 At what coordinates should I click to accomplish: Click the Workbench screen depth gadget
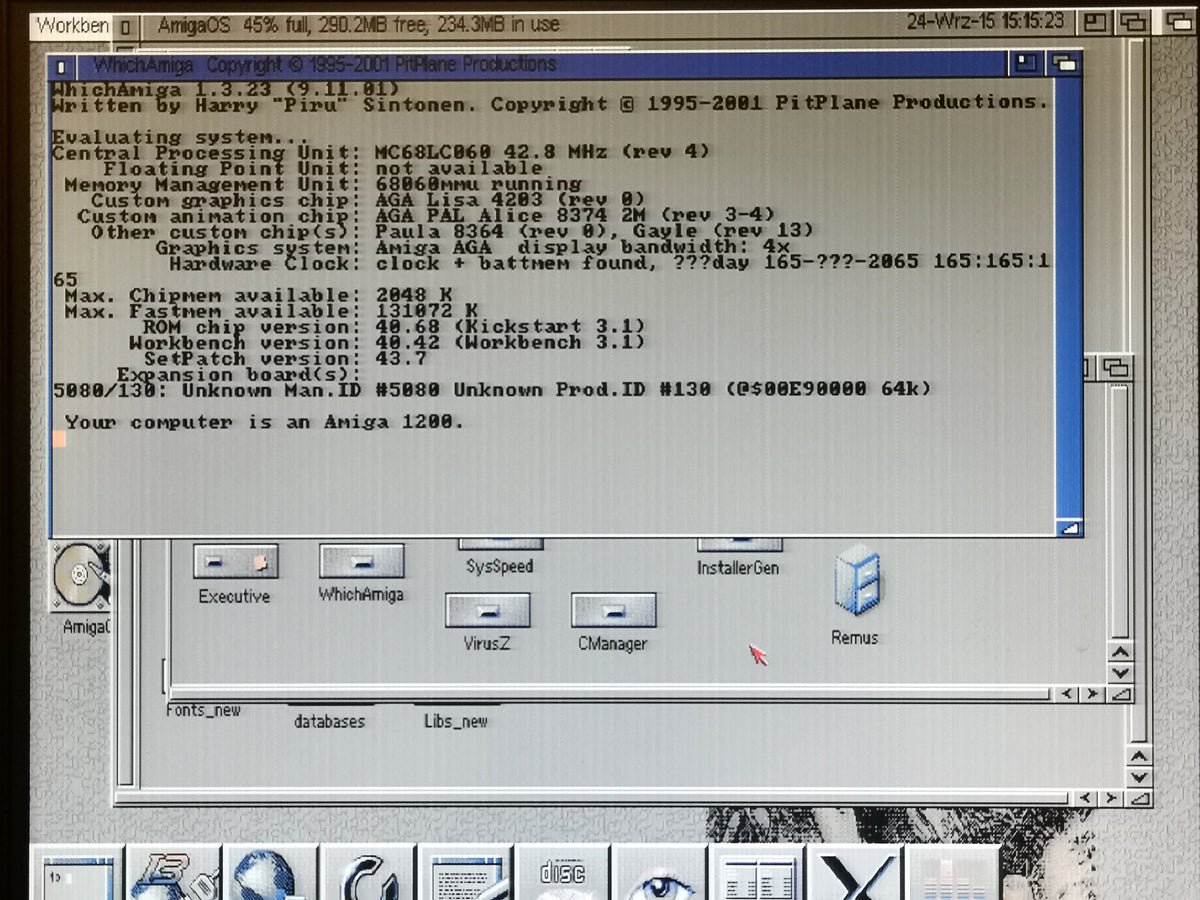point(1178,20)
